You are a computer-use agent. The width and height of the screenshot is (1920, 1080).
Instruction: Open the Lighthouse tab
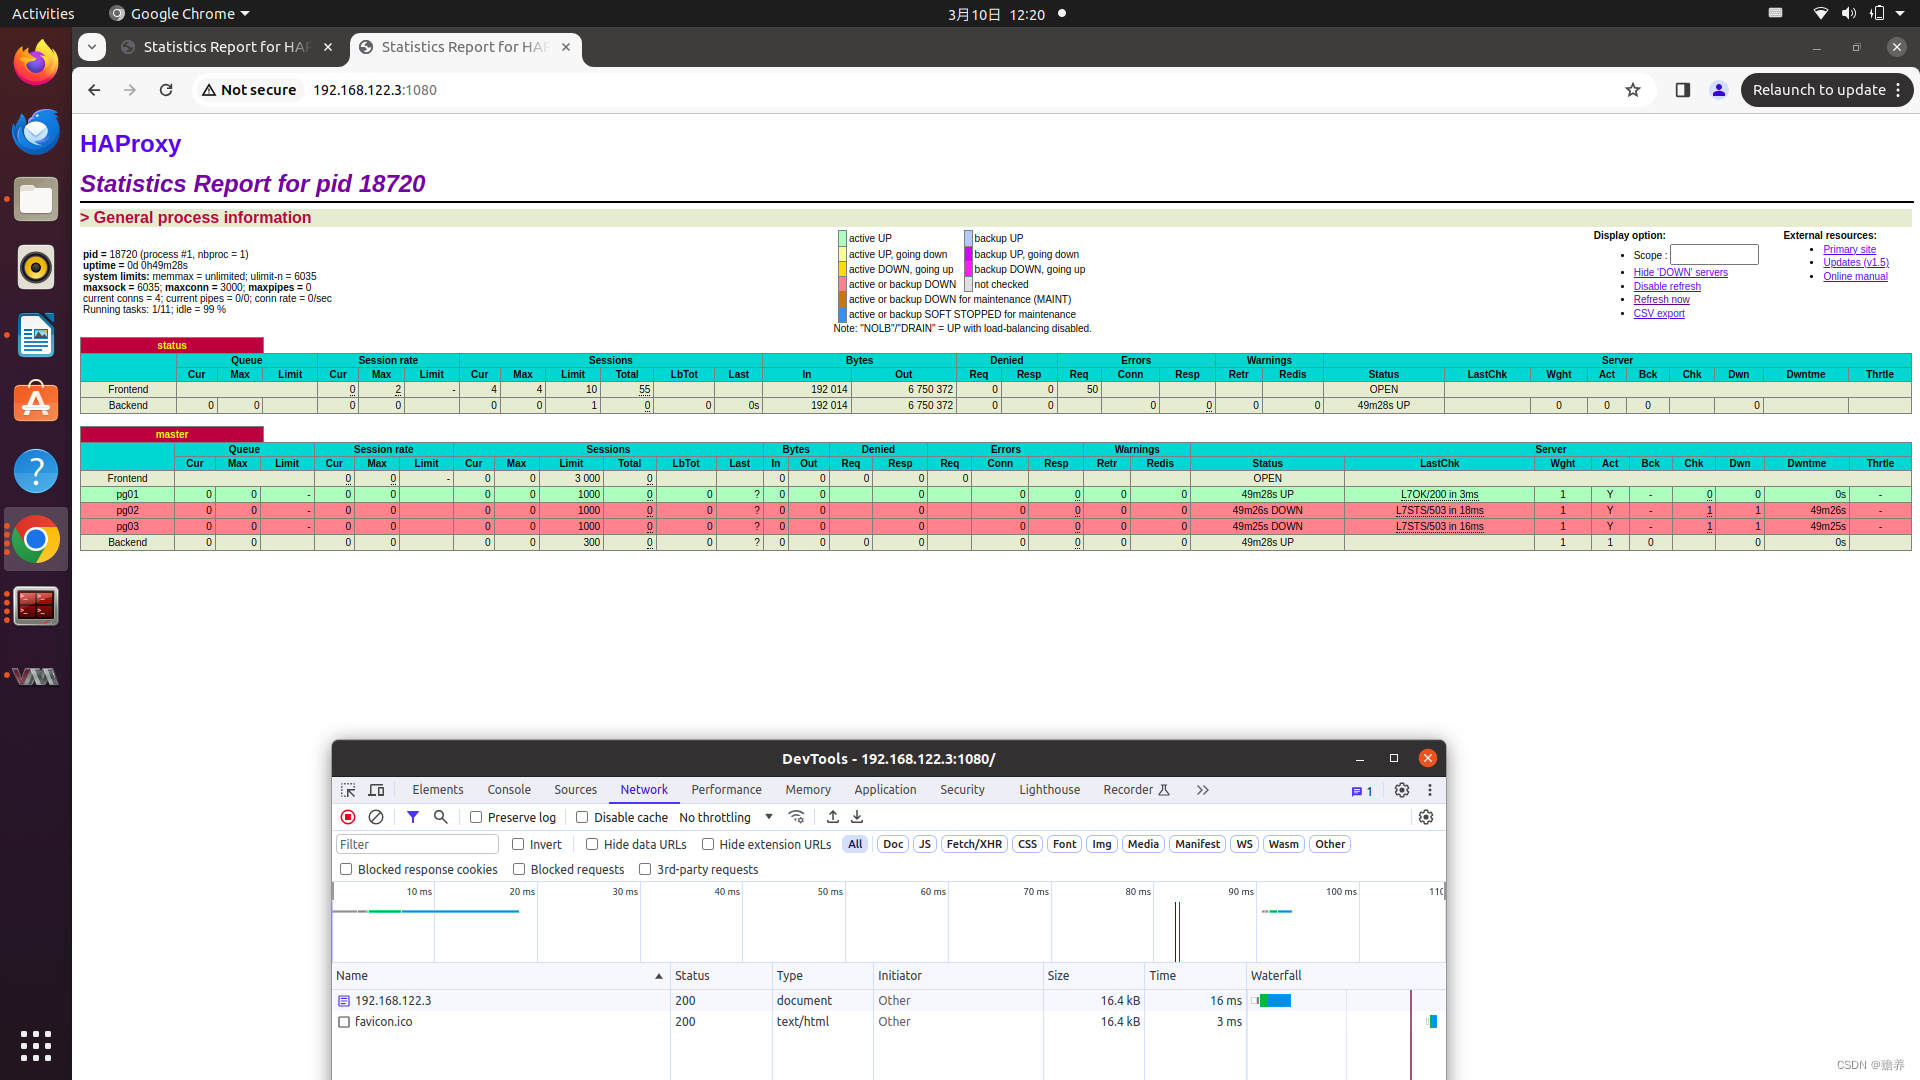(x=1050, y=790)
